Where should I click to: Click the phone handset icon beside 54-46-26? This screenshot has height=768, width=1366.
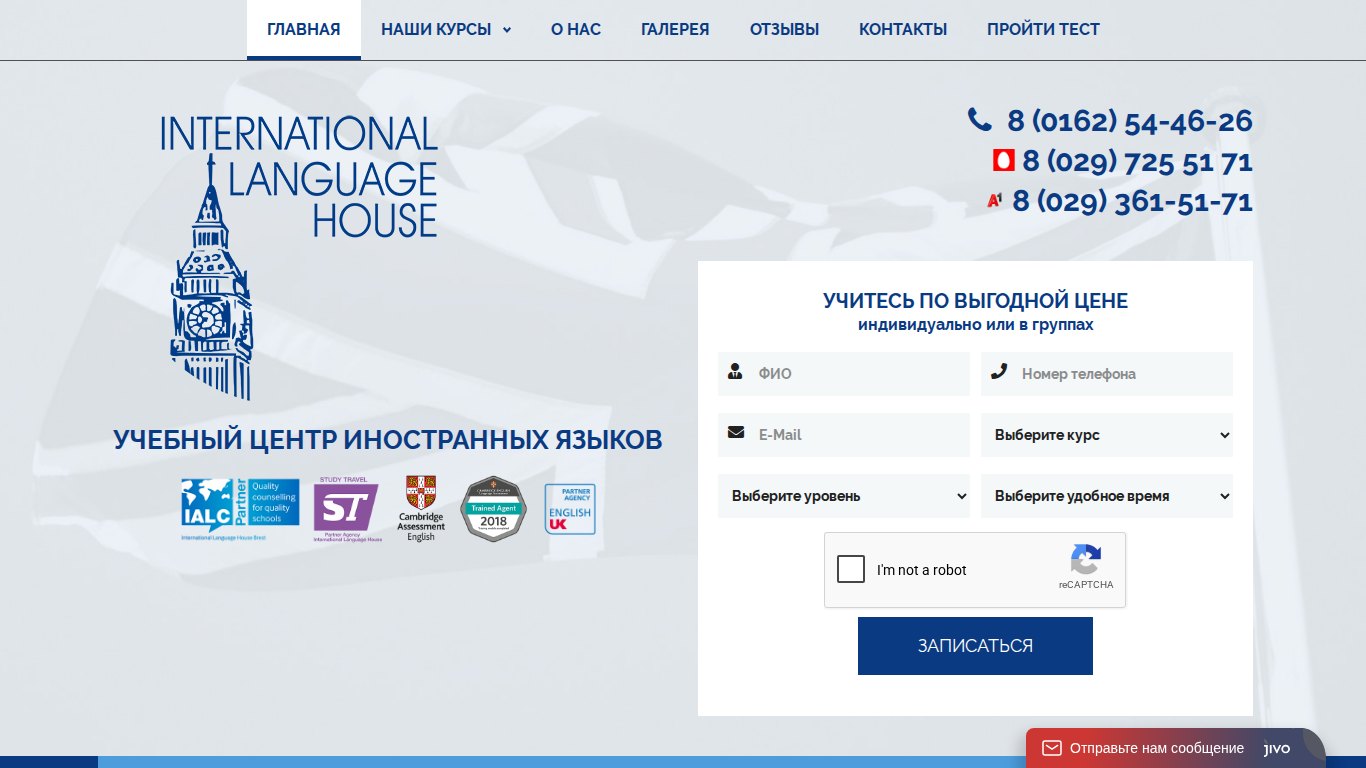pyautogui.click(x=979, y=120)
